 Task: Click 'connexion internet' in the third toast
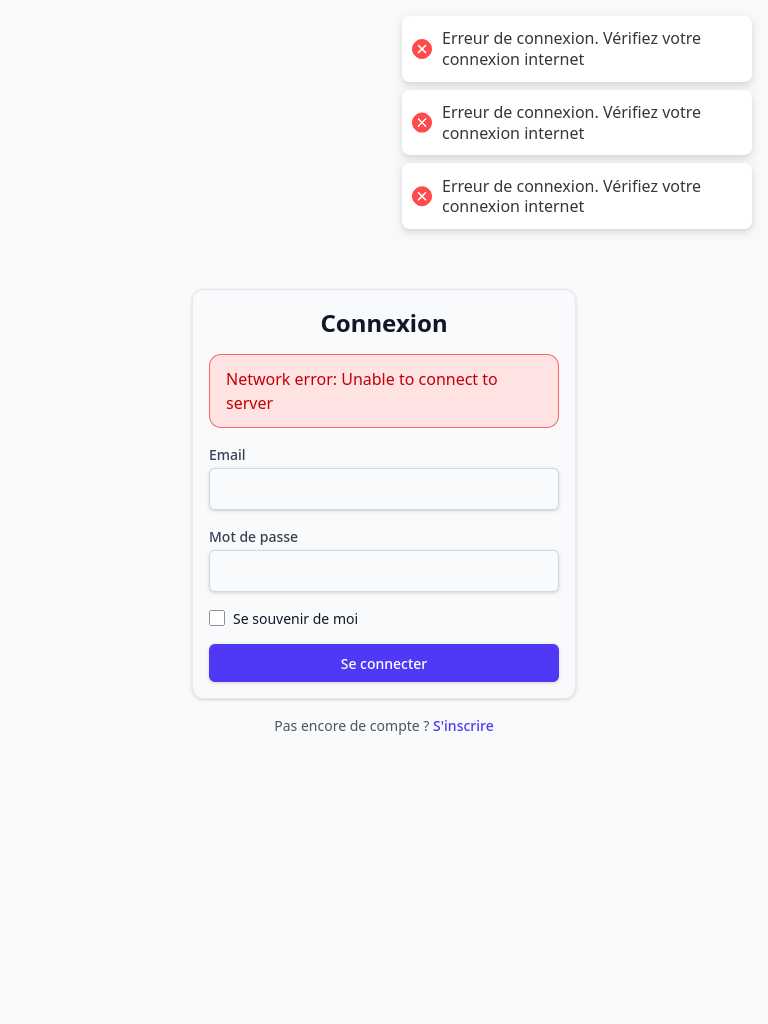click(x=513, y=206)
